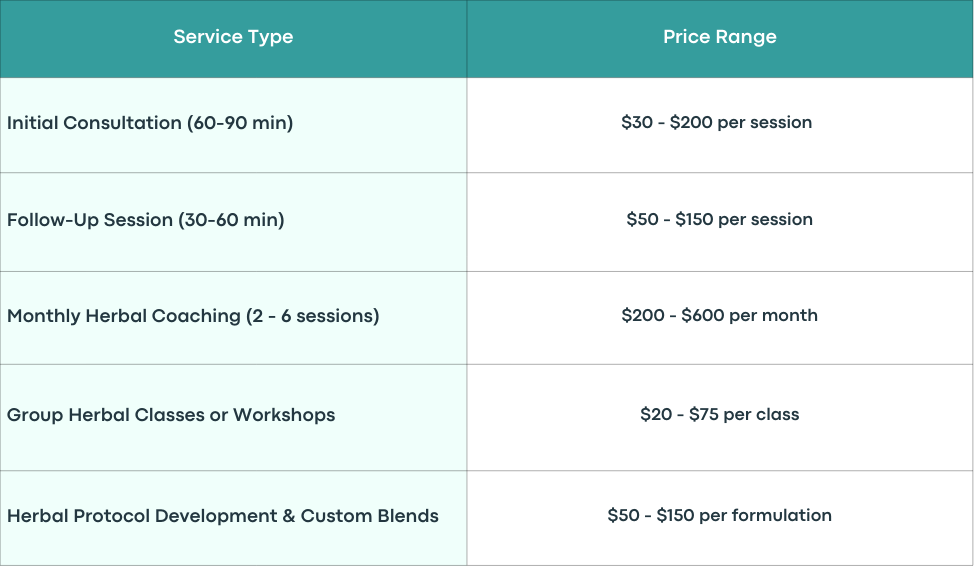
Task: Click the "(2 - 6 sessions)" text
Action: pos(312,316)
